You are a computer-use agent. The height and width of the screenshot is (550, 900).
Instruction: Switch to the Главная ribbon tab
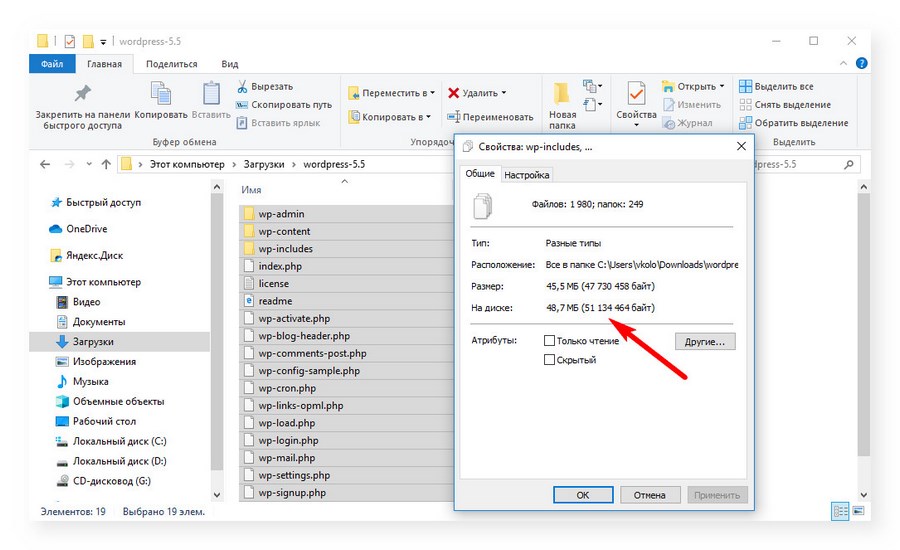[x=104, y=64]
